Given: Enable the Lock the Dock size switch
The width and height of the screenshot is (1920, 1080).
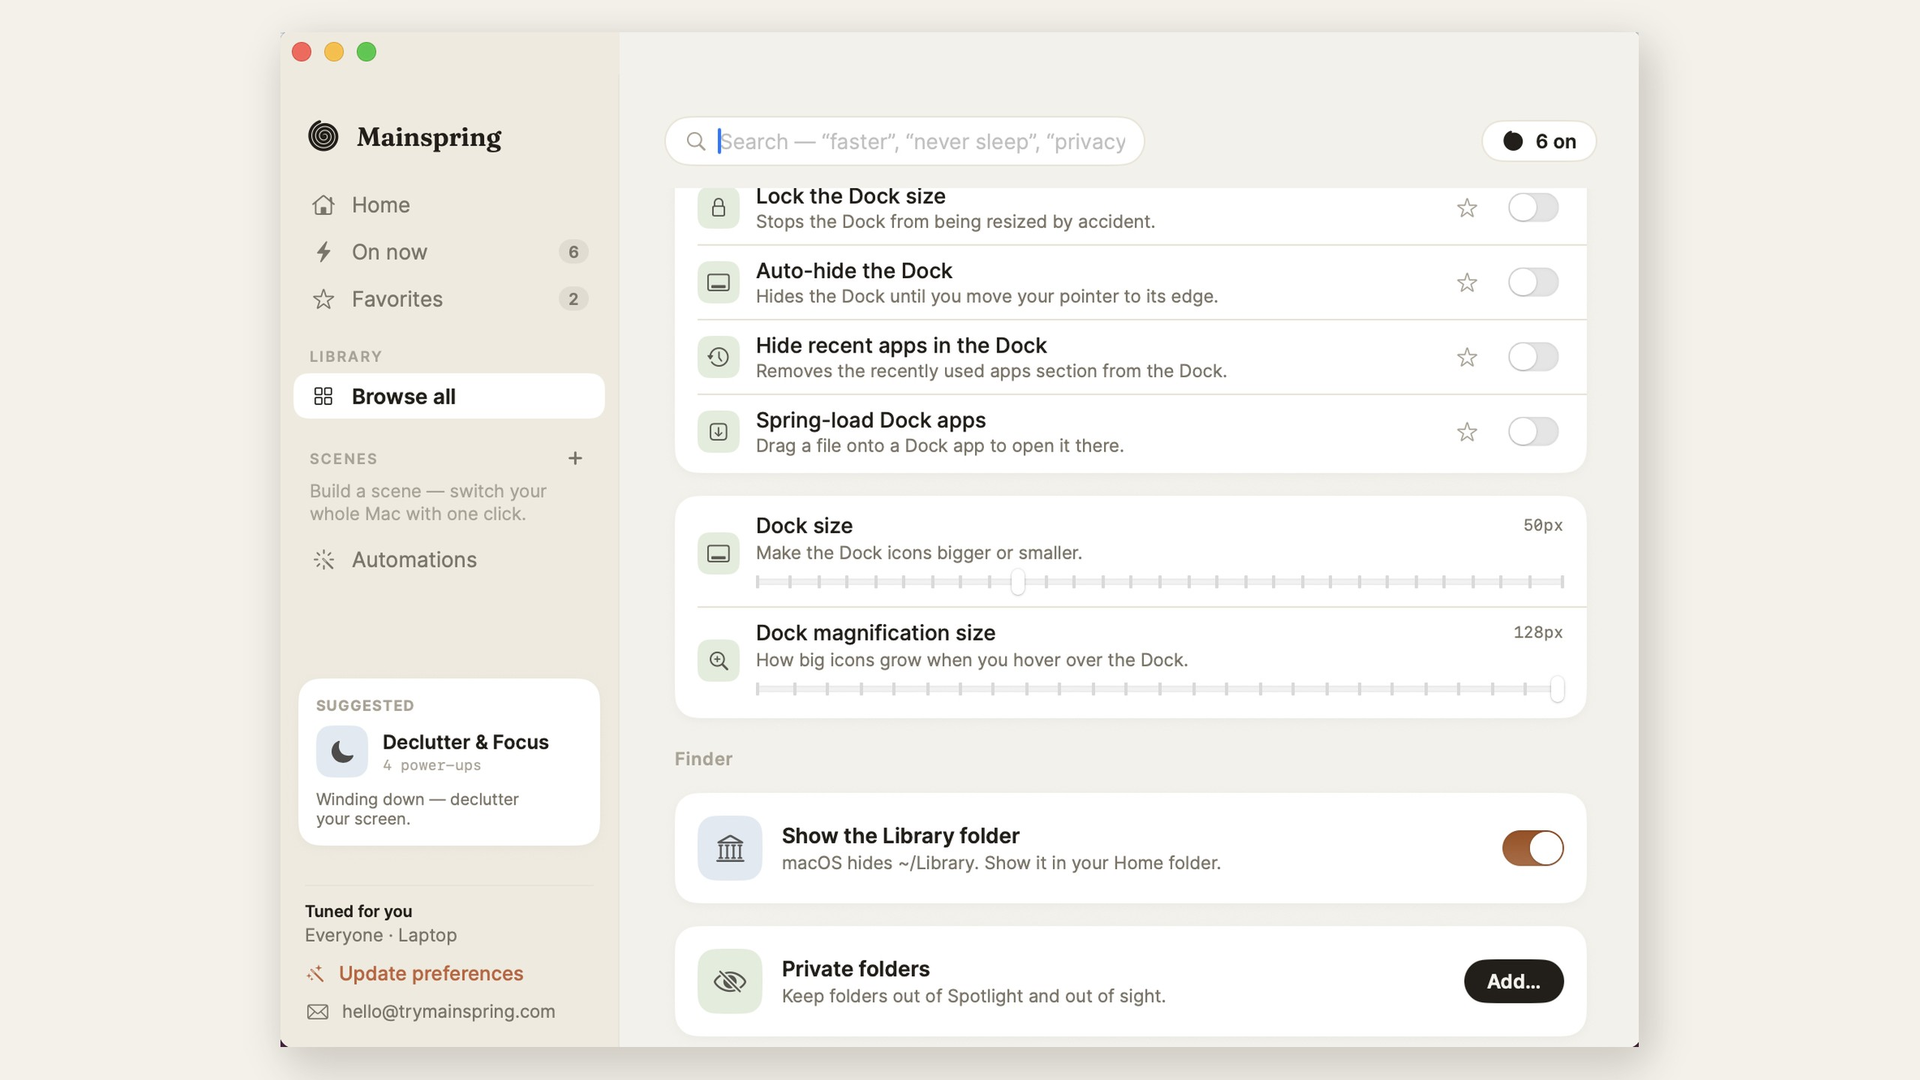Looking at the screenshot, I should [1533, 208].
